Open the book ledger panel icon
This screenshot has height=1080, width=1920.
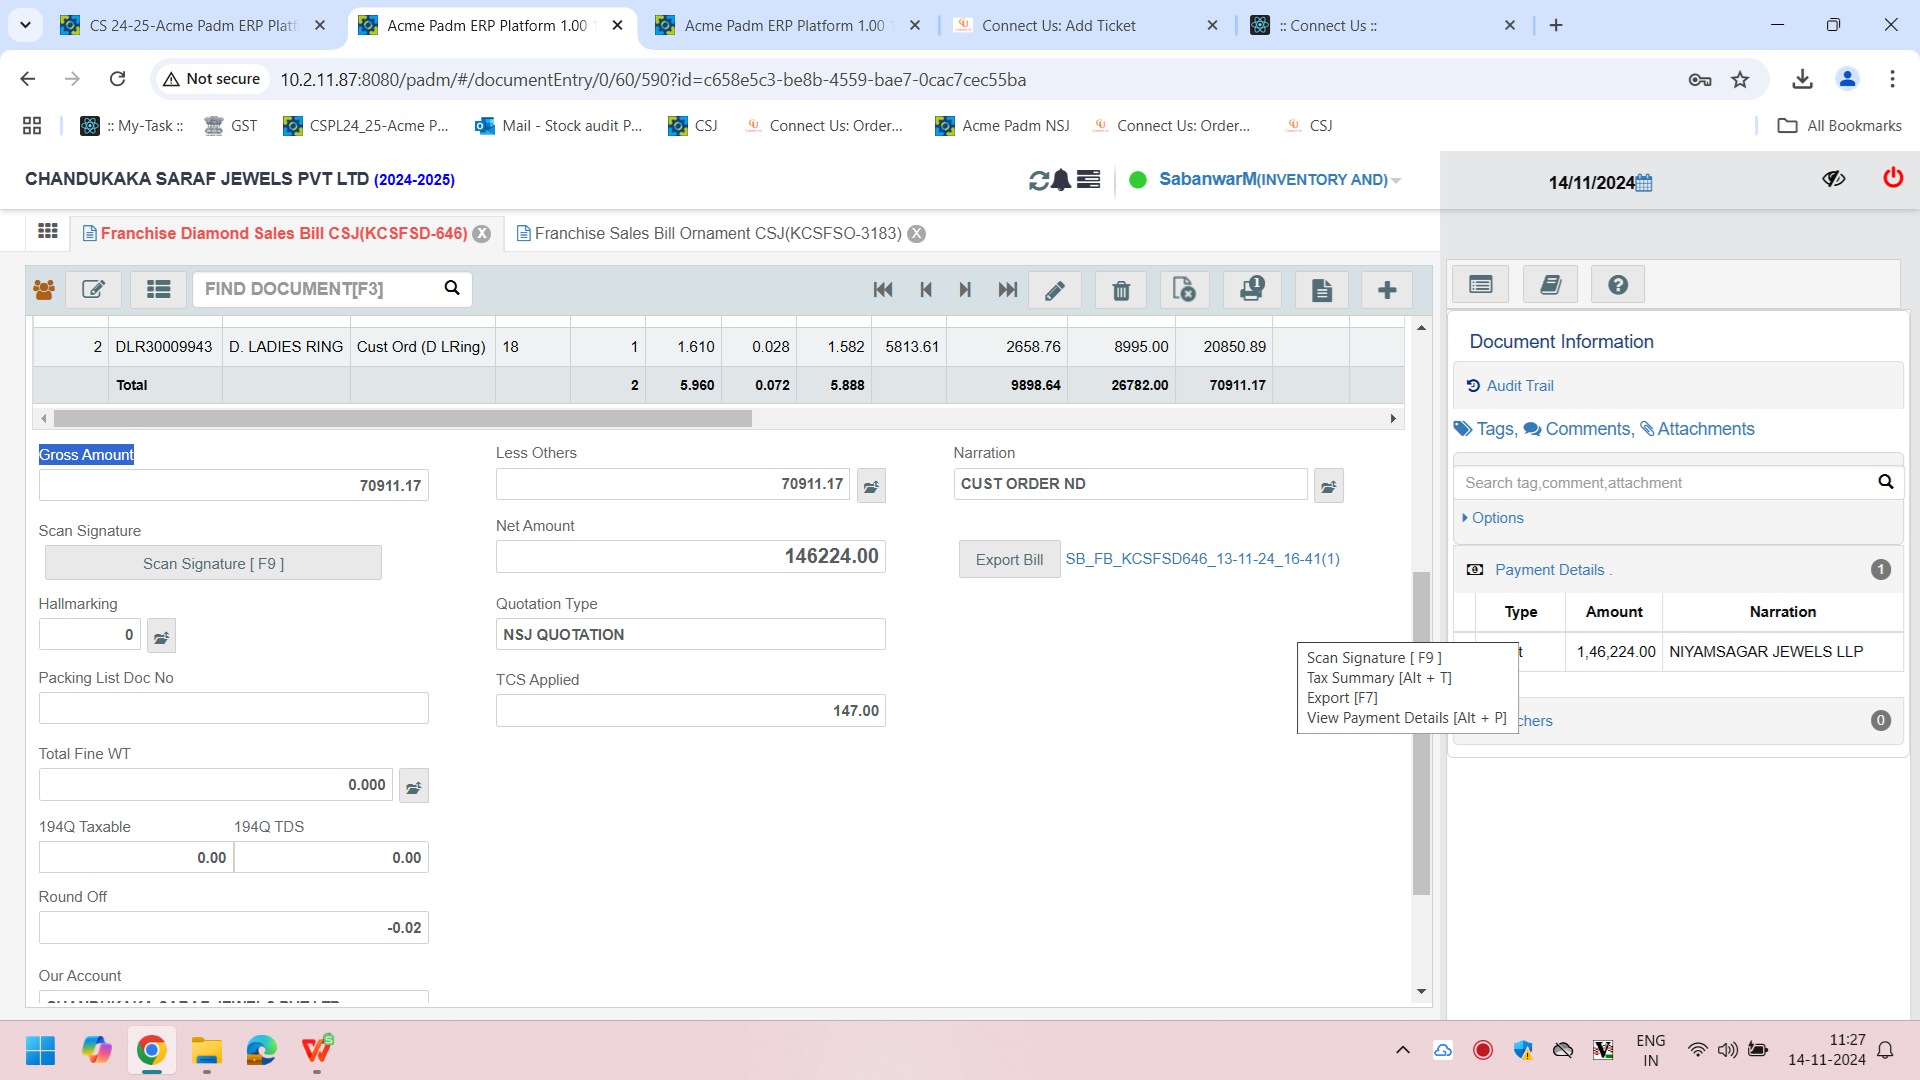point(1550,285)
